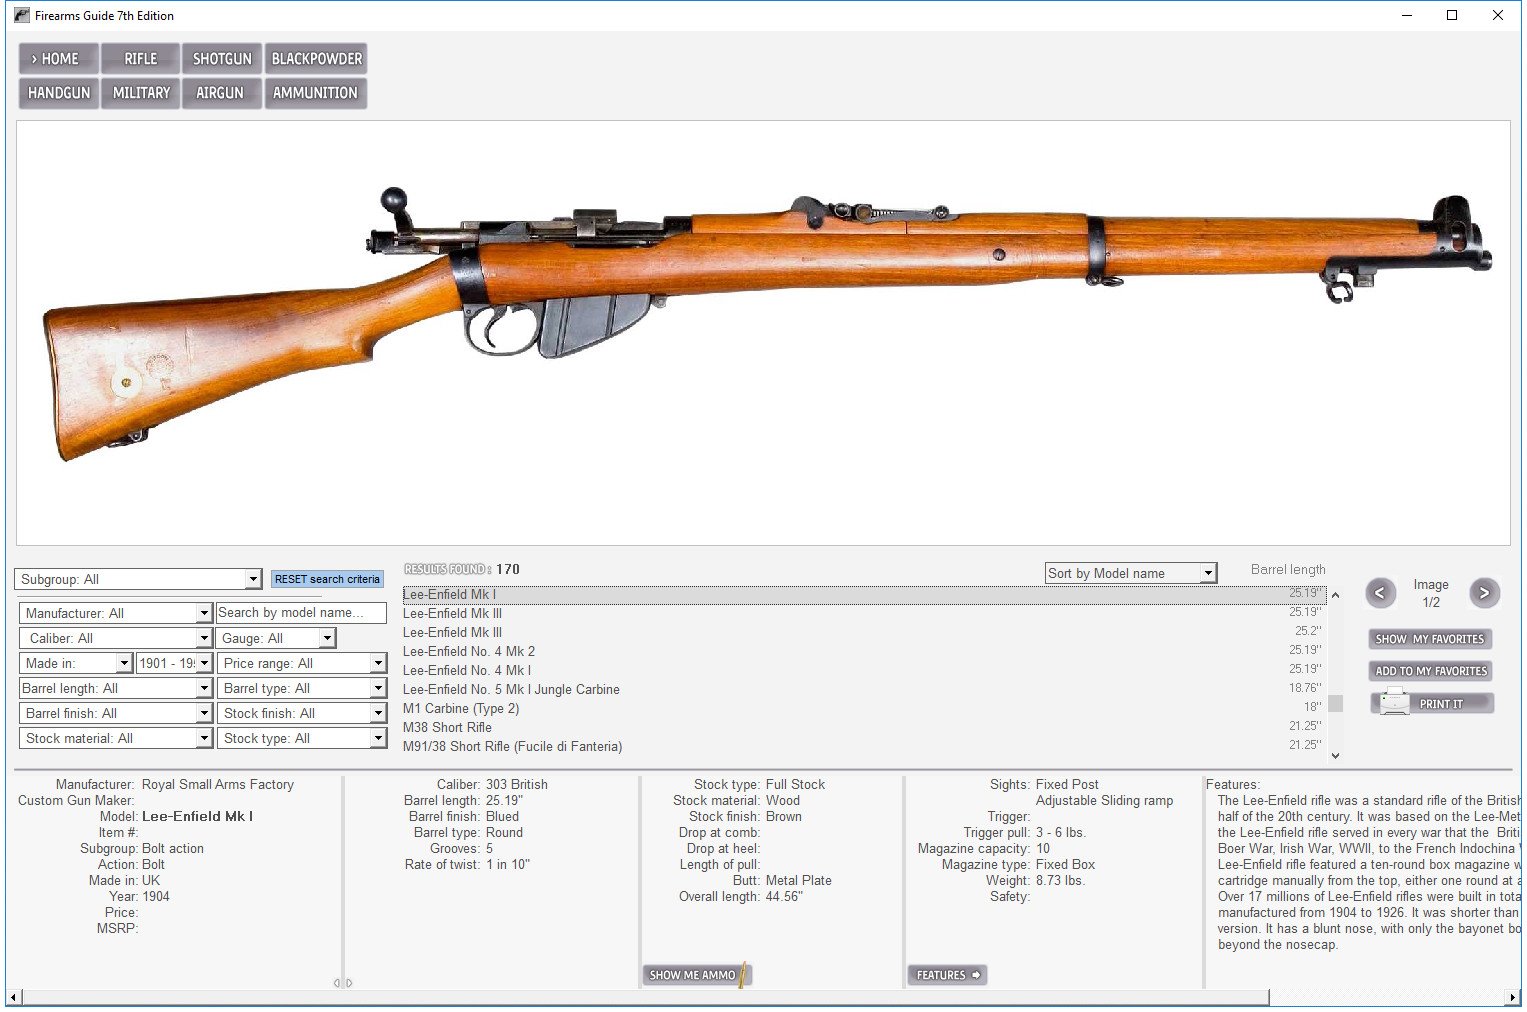1527x1012 pixels.
Task: Switch to the Shotgun category
Action: click(x=222, y=59)
